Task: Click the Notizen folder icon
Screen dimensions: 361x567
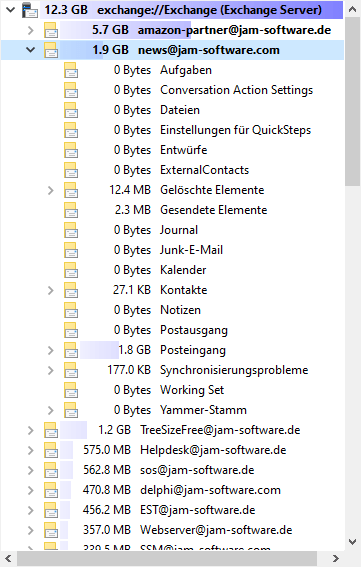Action: [x=71, y=310]
